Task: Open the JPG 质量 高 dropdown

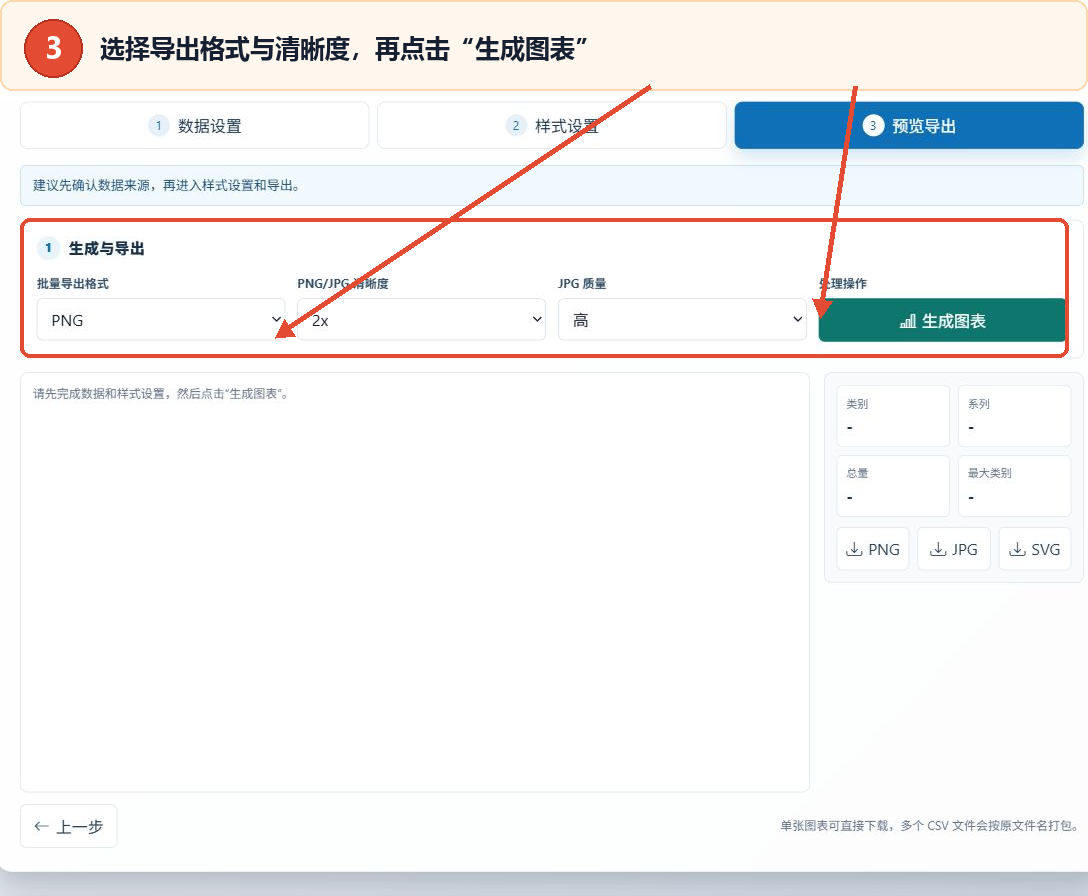Action: [x=682, y=320]
